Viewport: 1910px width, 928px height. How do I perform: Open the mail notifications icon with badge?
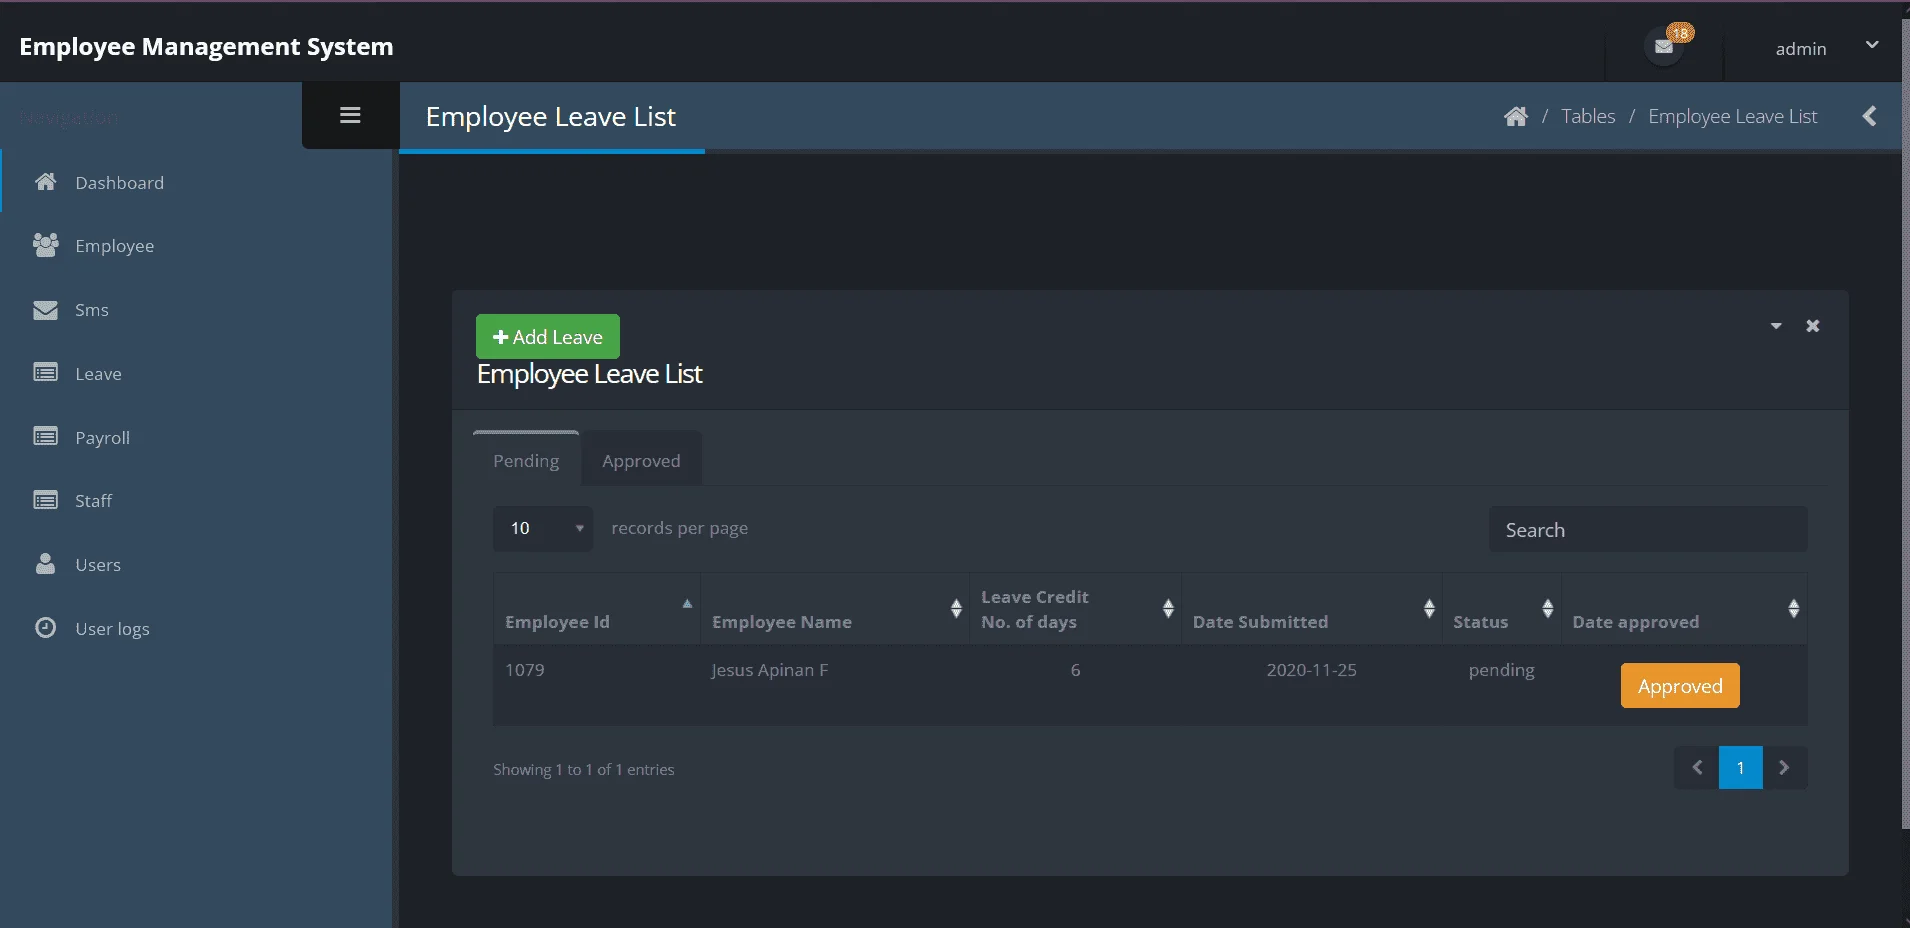1665,46
